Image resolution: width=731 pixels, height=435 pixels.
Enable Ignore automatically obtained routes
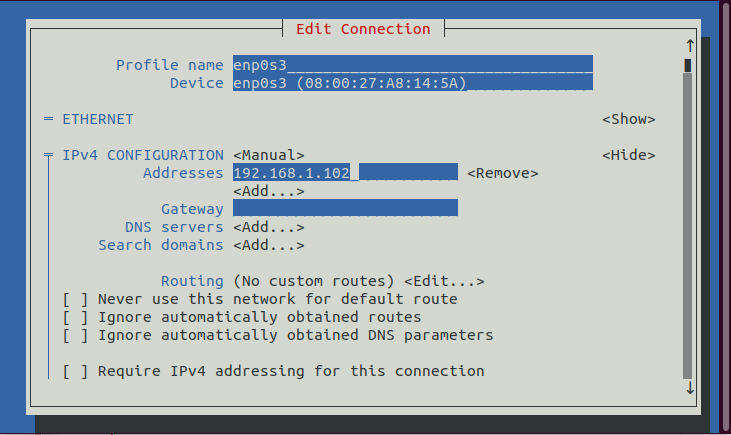coord(75,317)
